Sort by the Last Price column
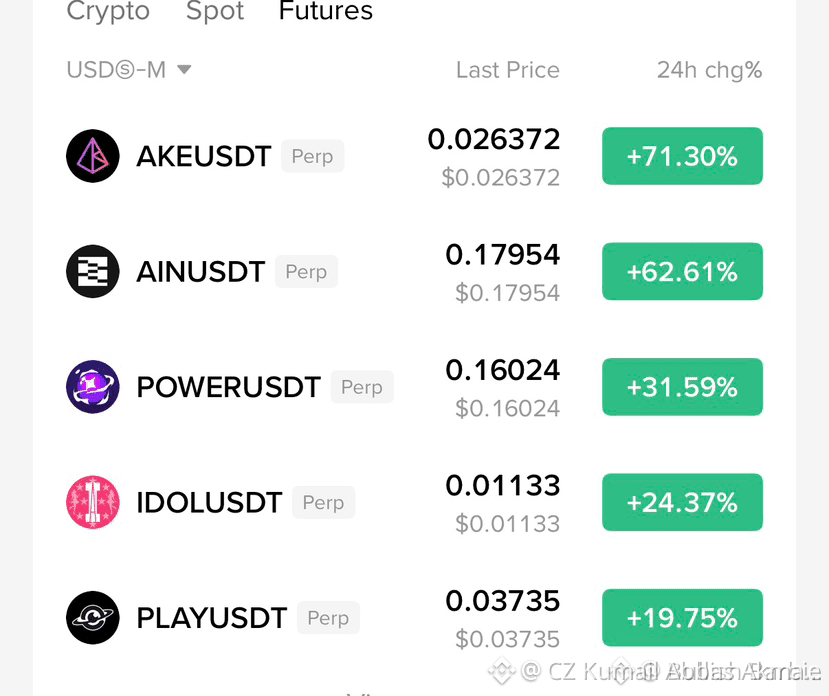 (x=508, y=70)
